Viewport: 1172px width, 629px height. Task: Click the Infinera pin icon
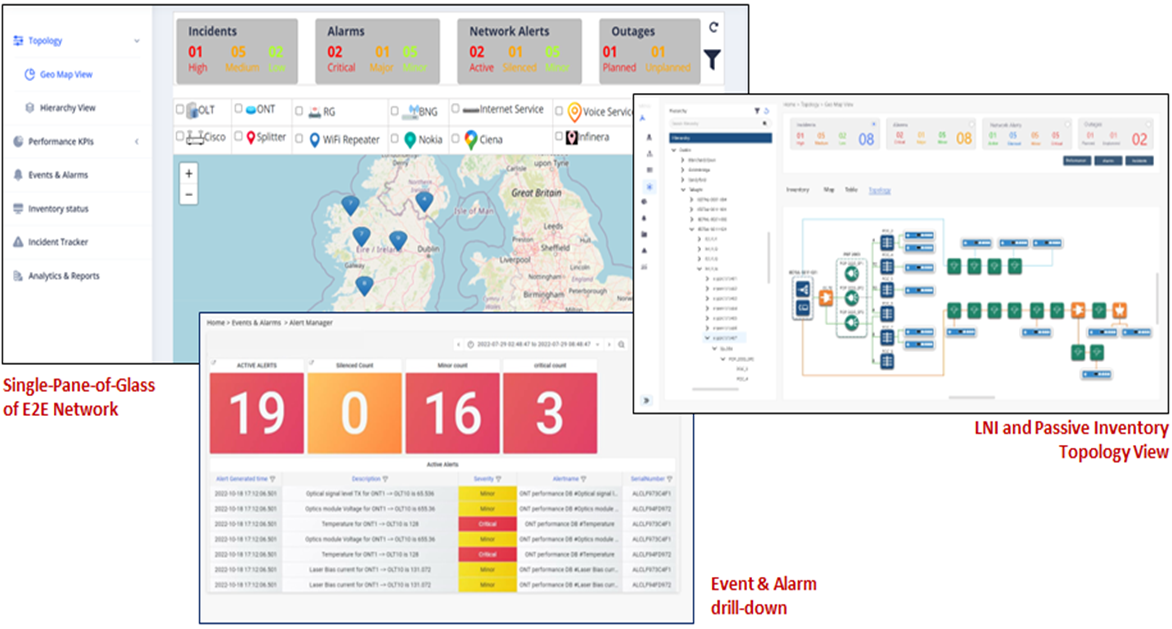coord(572,137)
